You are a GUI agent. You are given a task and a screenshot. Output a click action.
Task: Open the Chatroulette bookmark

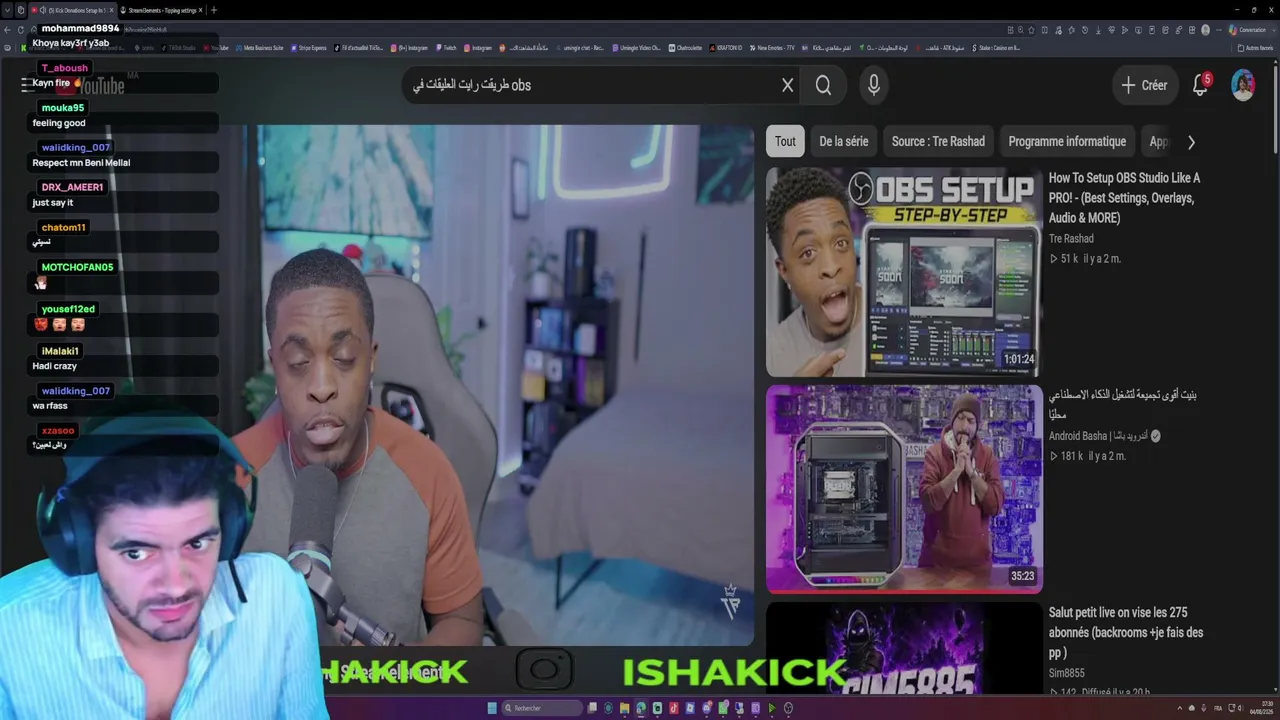pos(687,47)
